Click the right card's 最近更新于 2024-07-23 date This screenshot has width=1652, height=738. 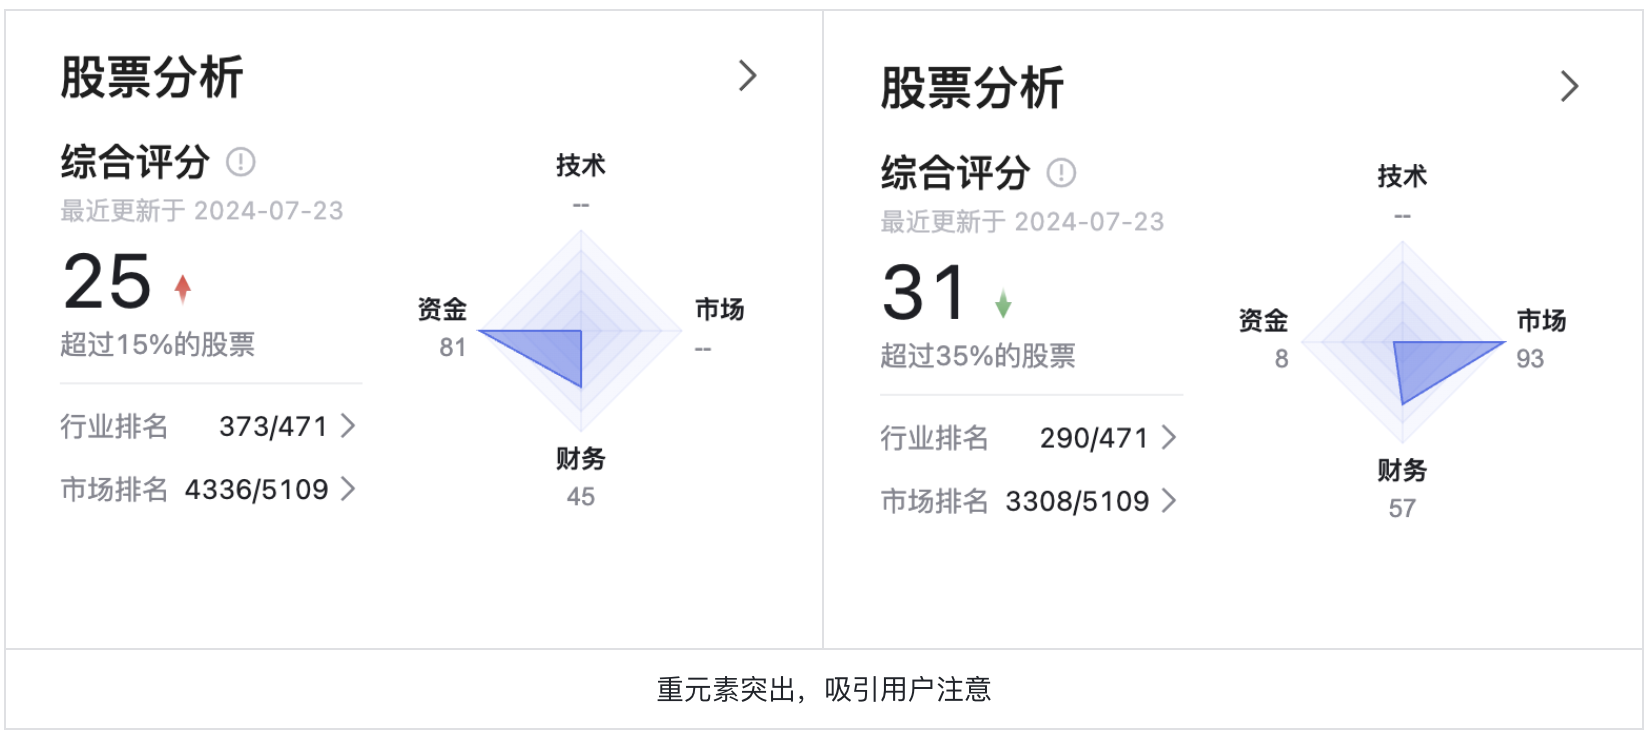pyautogui.click(x=1022, y=222)
